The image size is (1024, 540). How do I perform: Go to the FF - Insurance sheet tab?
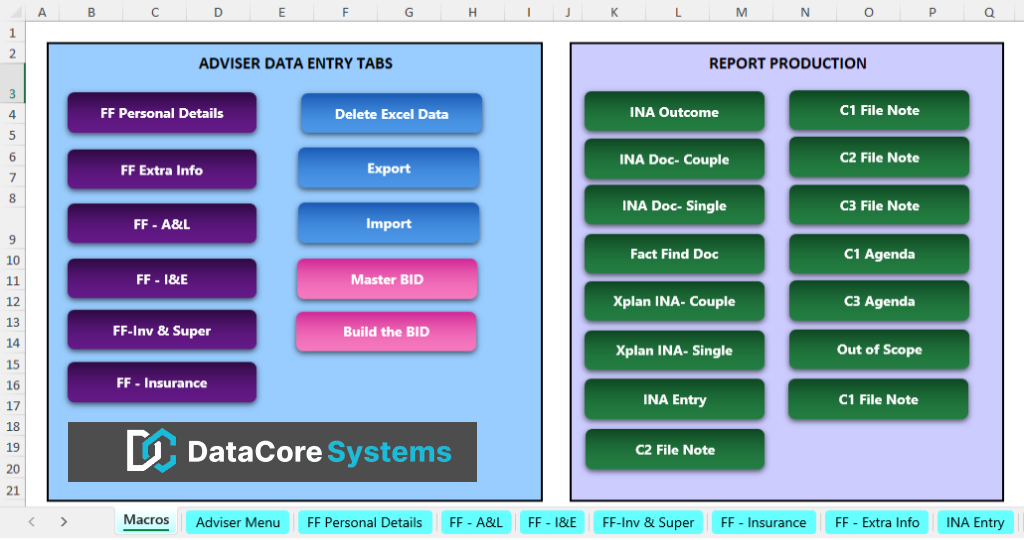[763, 522]
